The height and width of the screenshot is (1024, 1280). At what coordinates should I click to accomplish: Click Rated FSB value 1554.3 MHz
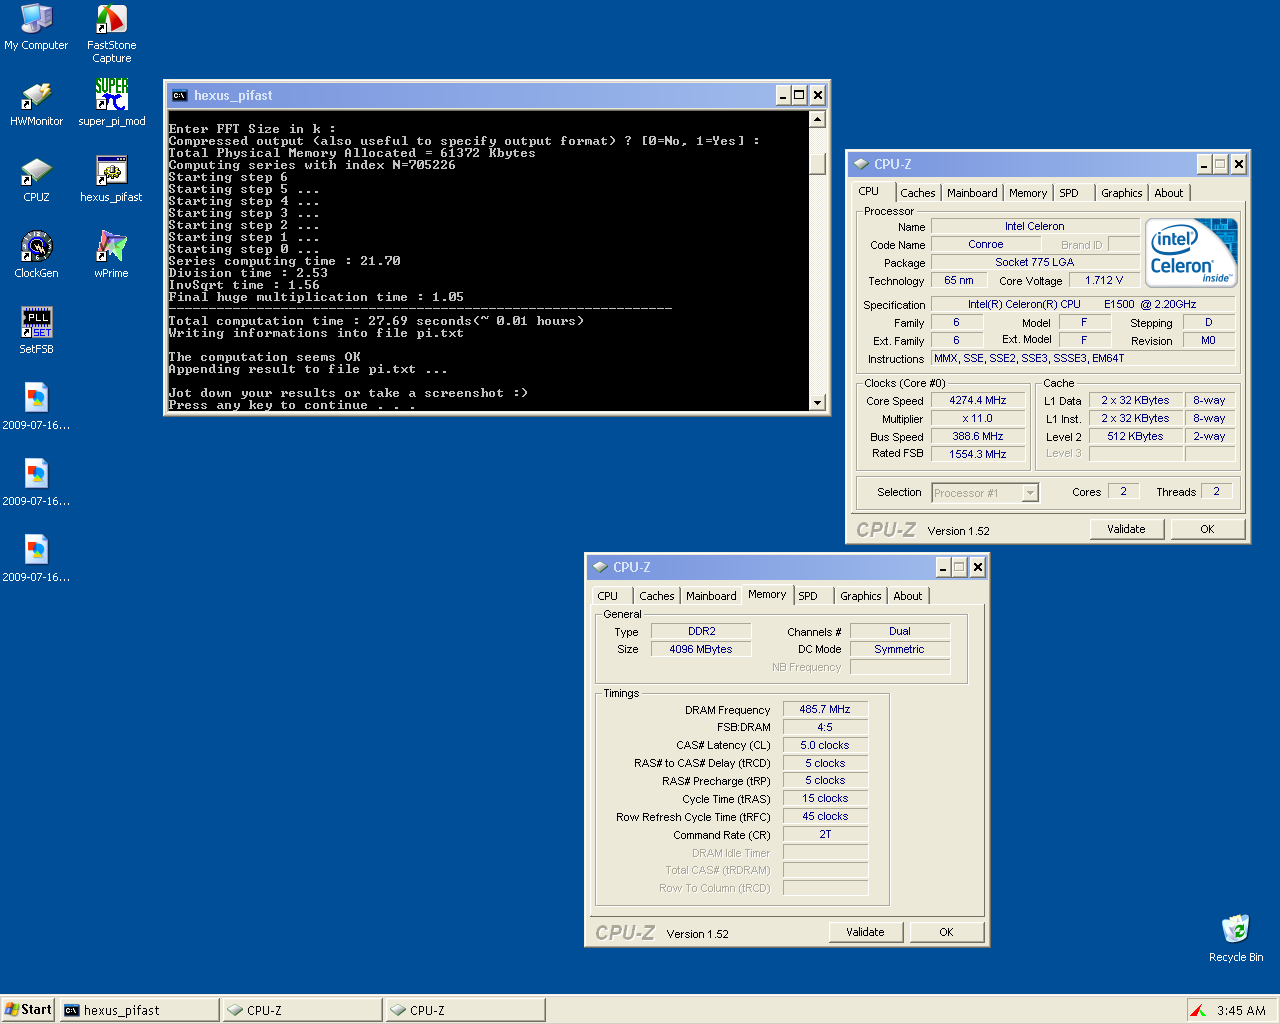pos(978,454)
